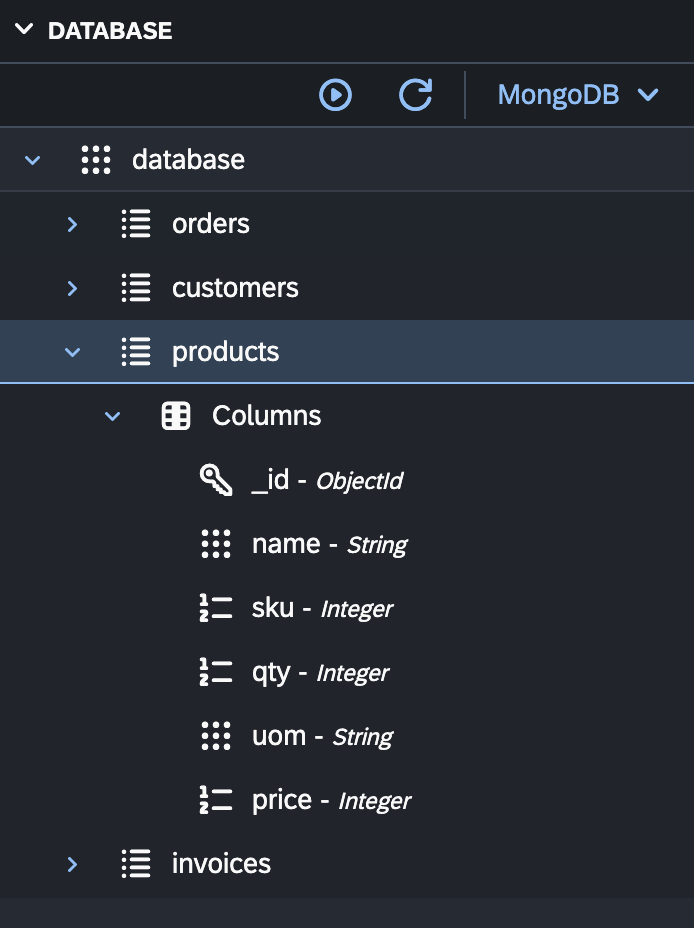Viewport: 694px width, 928px height.
Task: Select the 'qty - Integer' column
Action: tap(320, 673)
